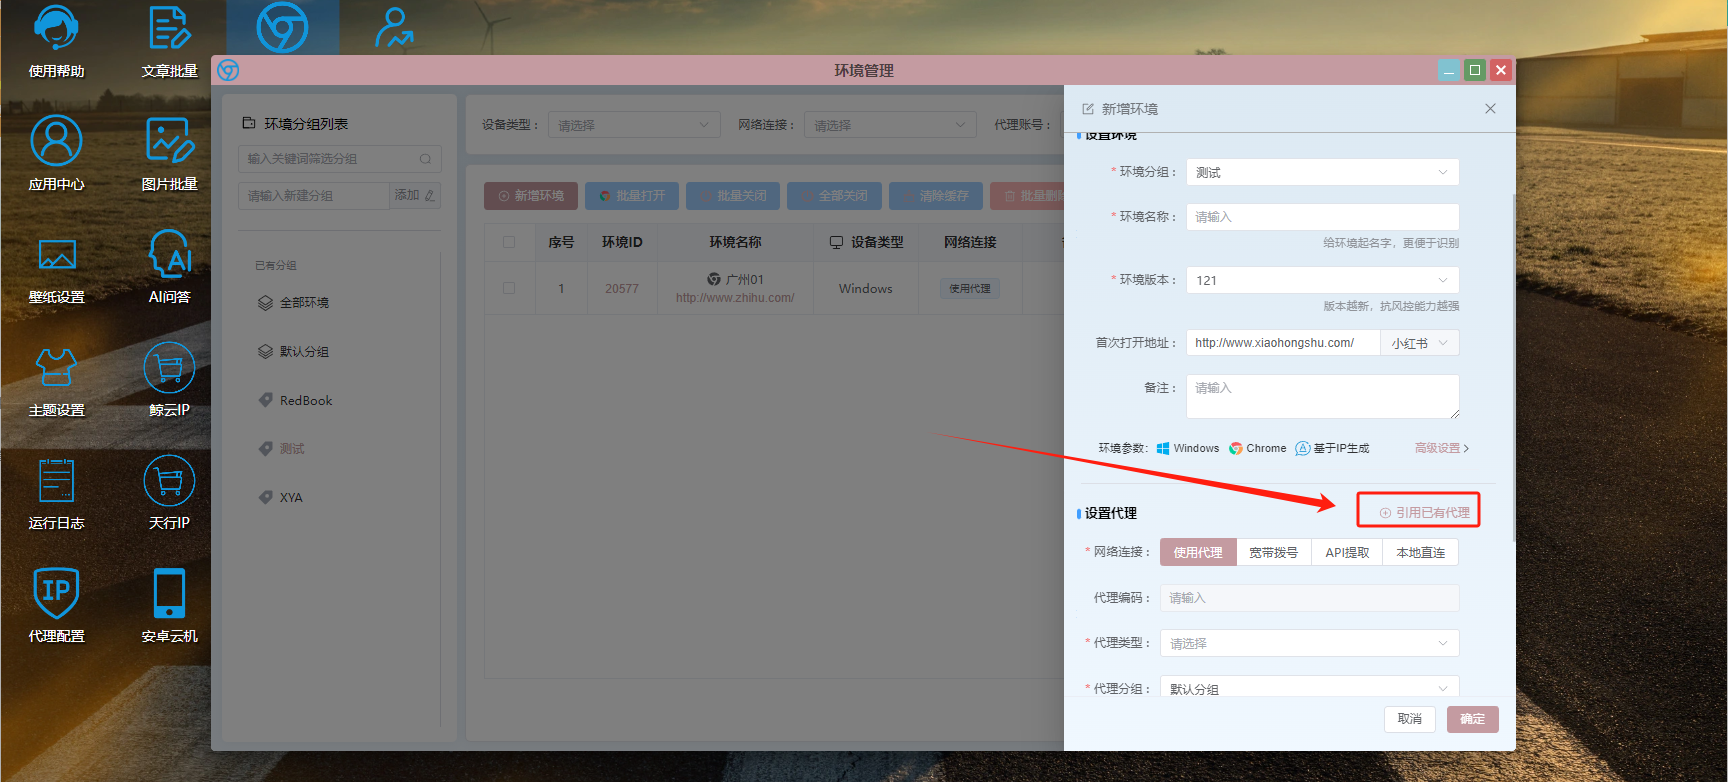Click the 请输入新建分组 input field
Screen dimensions: 1728x782
coord(313,196)
